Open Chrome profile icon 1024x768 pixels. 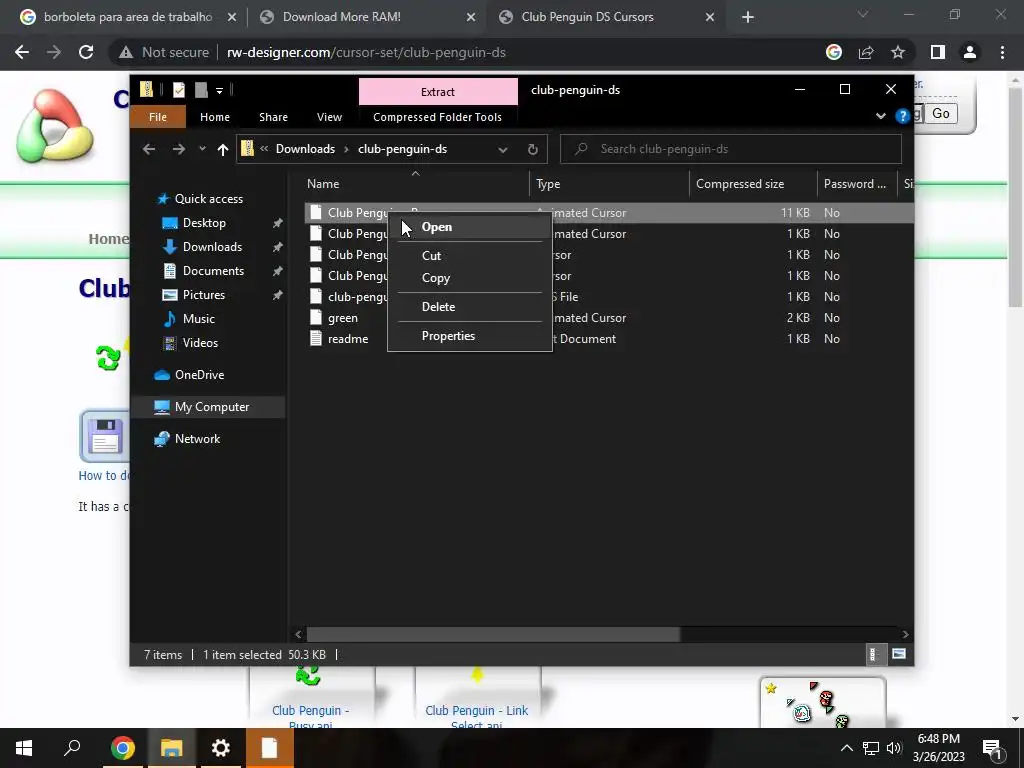point(970,52)
